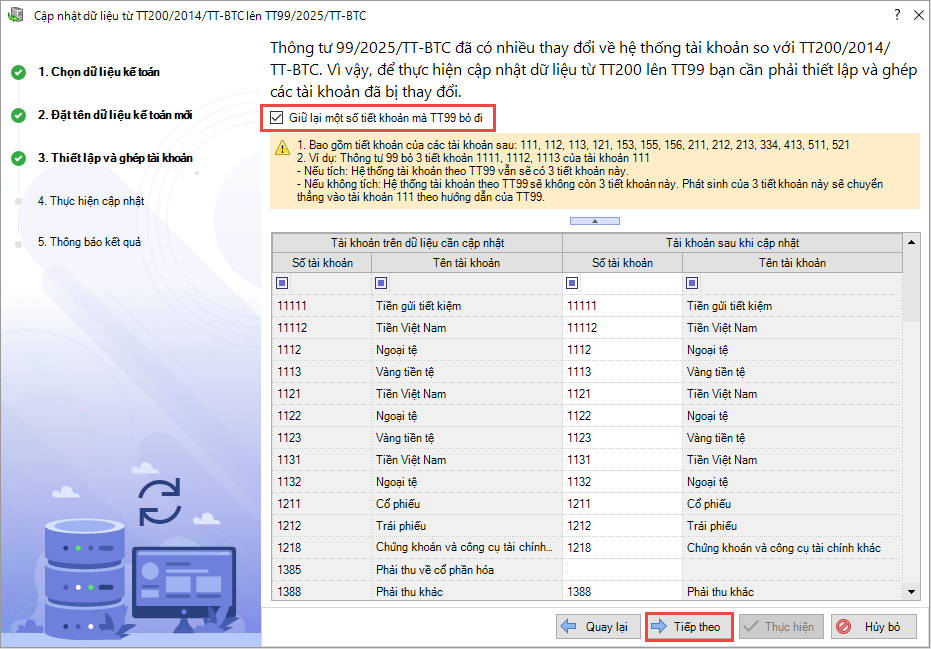Click green checkmark icon of step 3
Screen dimensions: 931x649
pos(18,159)
